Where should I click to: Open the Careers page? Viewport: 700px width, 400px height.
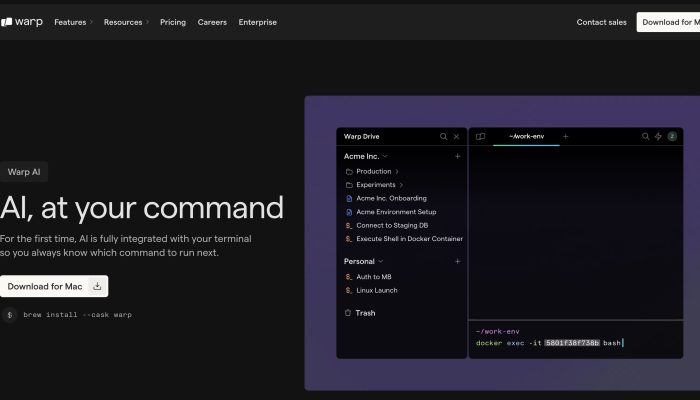[x=212, y=22]
